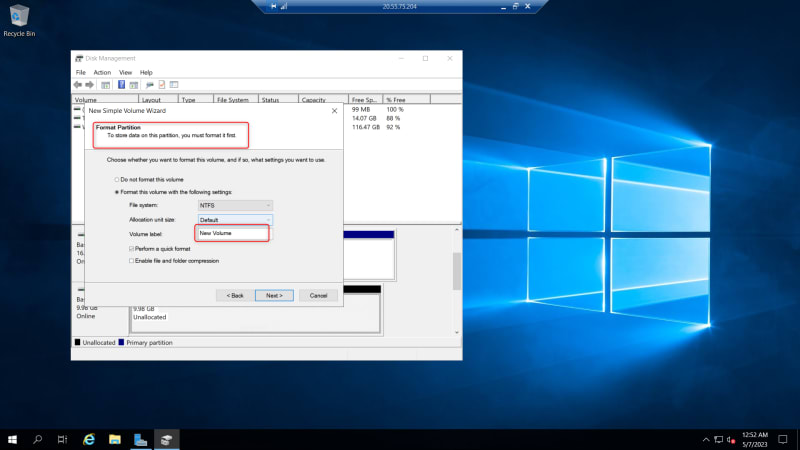This screenshot has width=800, height=450.
Task: Open Task View from the taskbar
Action: [62, 439]
